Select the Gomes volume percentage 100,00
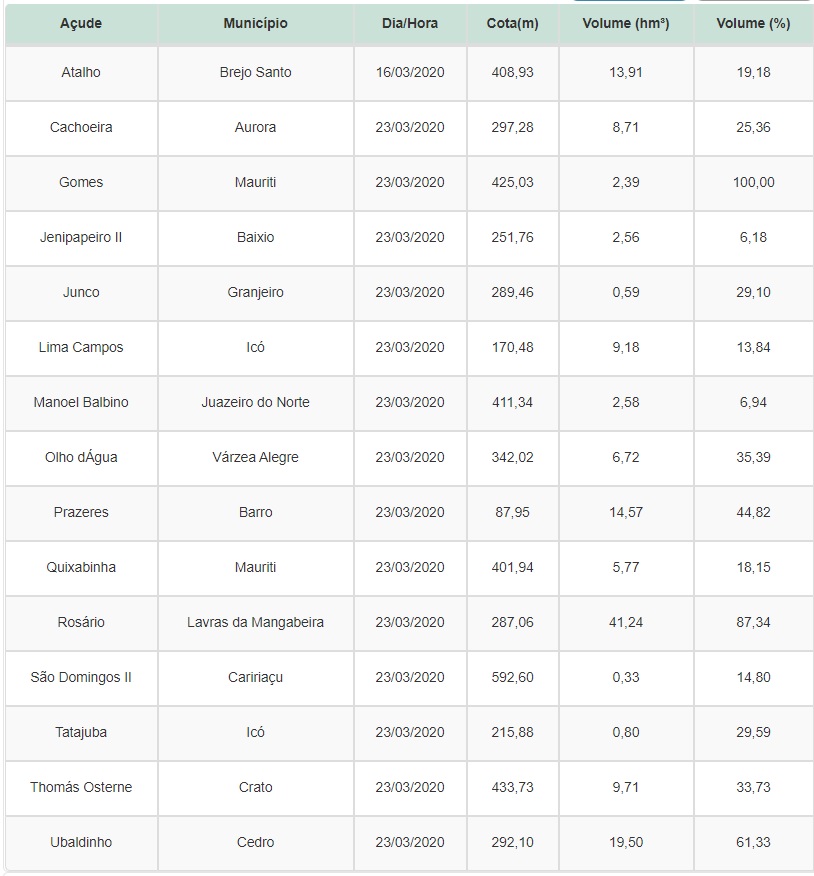This screenshot has height=876, width=814. pyautogui.click(x=753, y=183)
